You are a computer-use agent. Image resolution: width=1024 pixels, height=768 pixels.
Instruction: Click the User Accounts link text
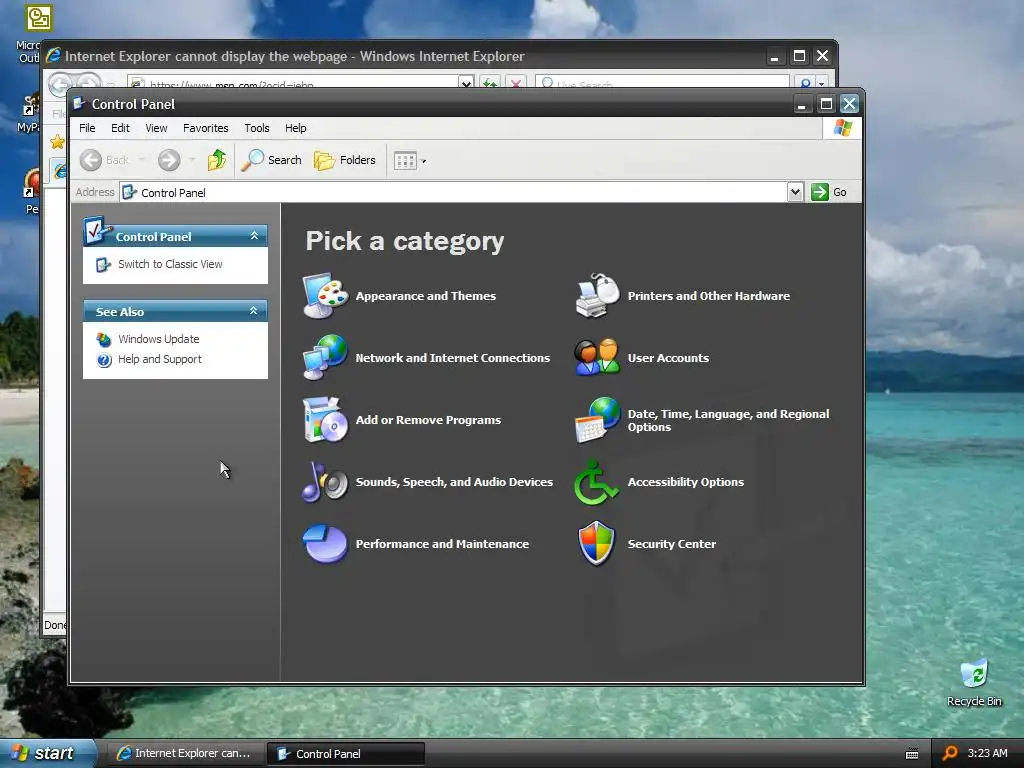[x=668, y=358]
